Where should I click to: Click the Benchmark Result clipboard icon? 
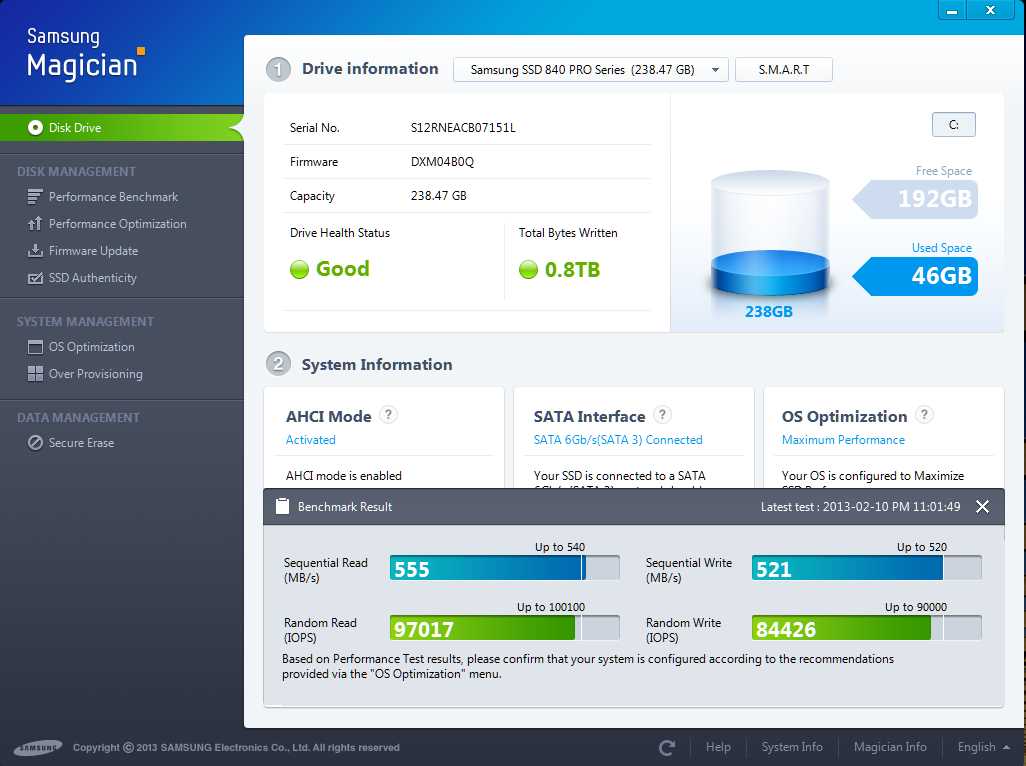282,506
